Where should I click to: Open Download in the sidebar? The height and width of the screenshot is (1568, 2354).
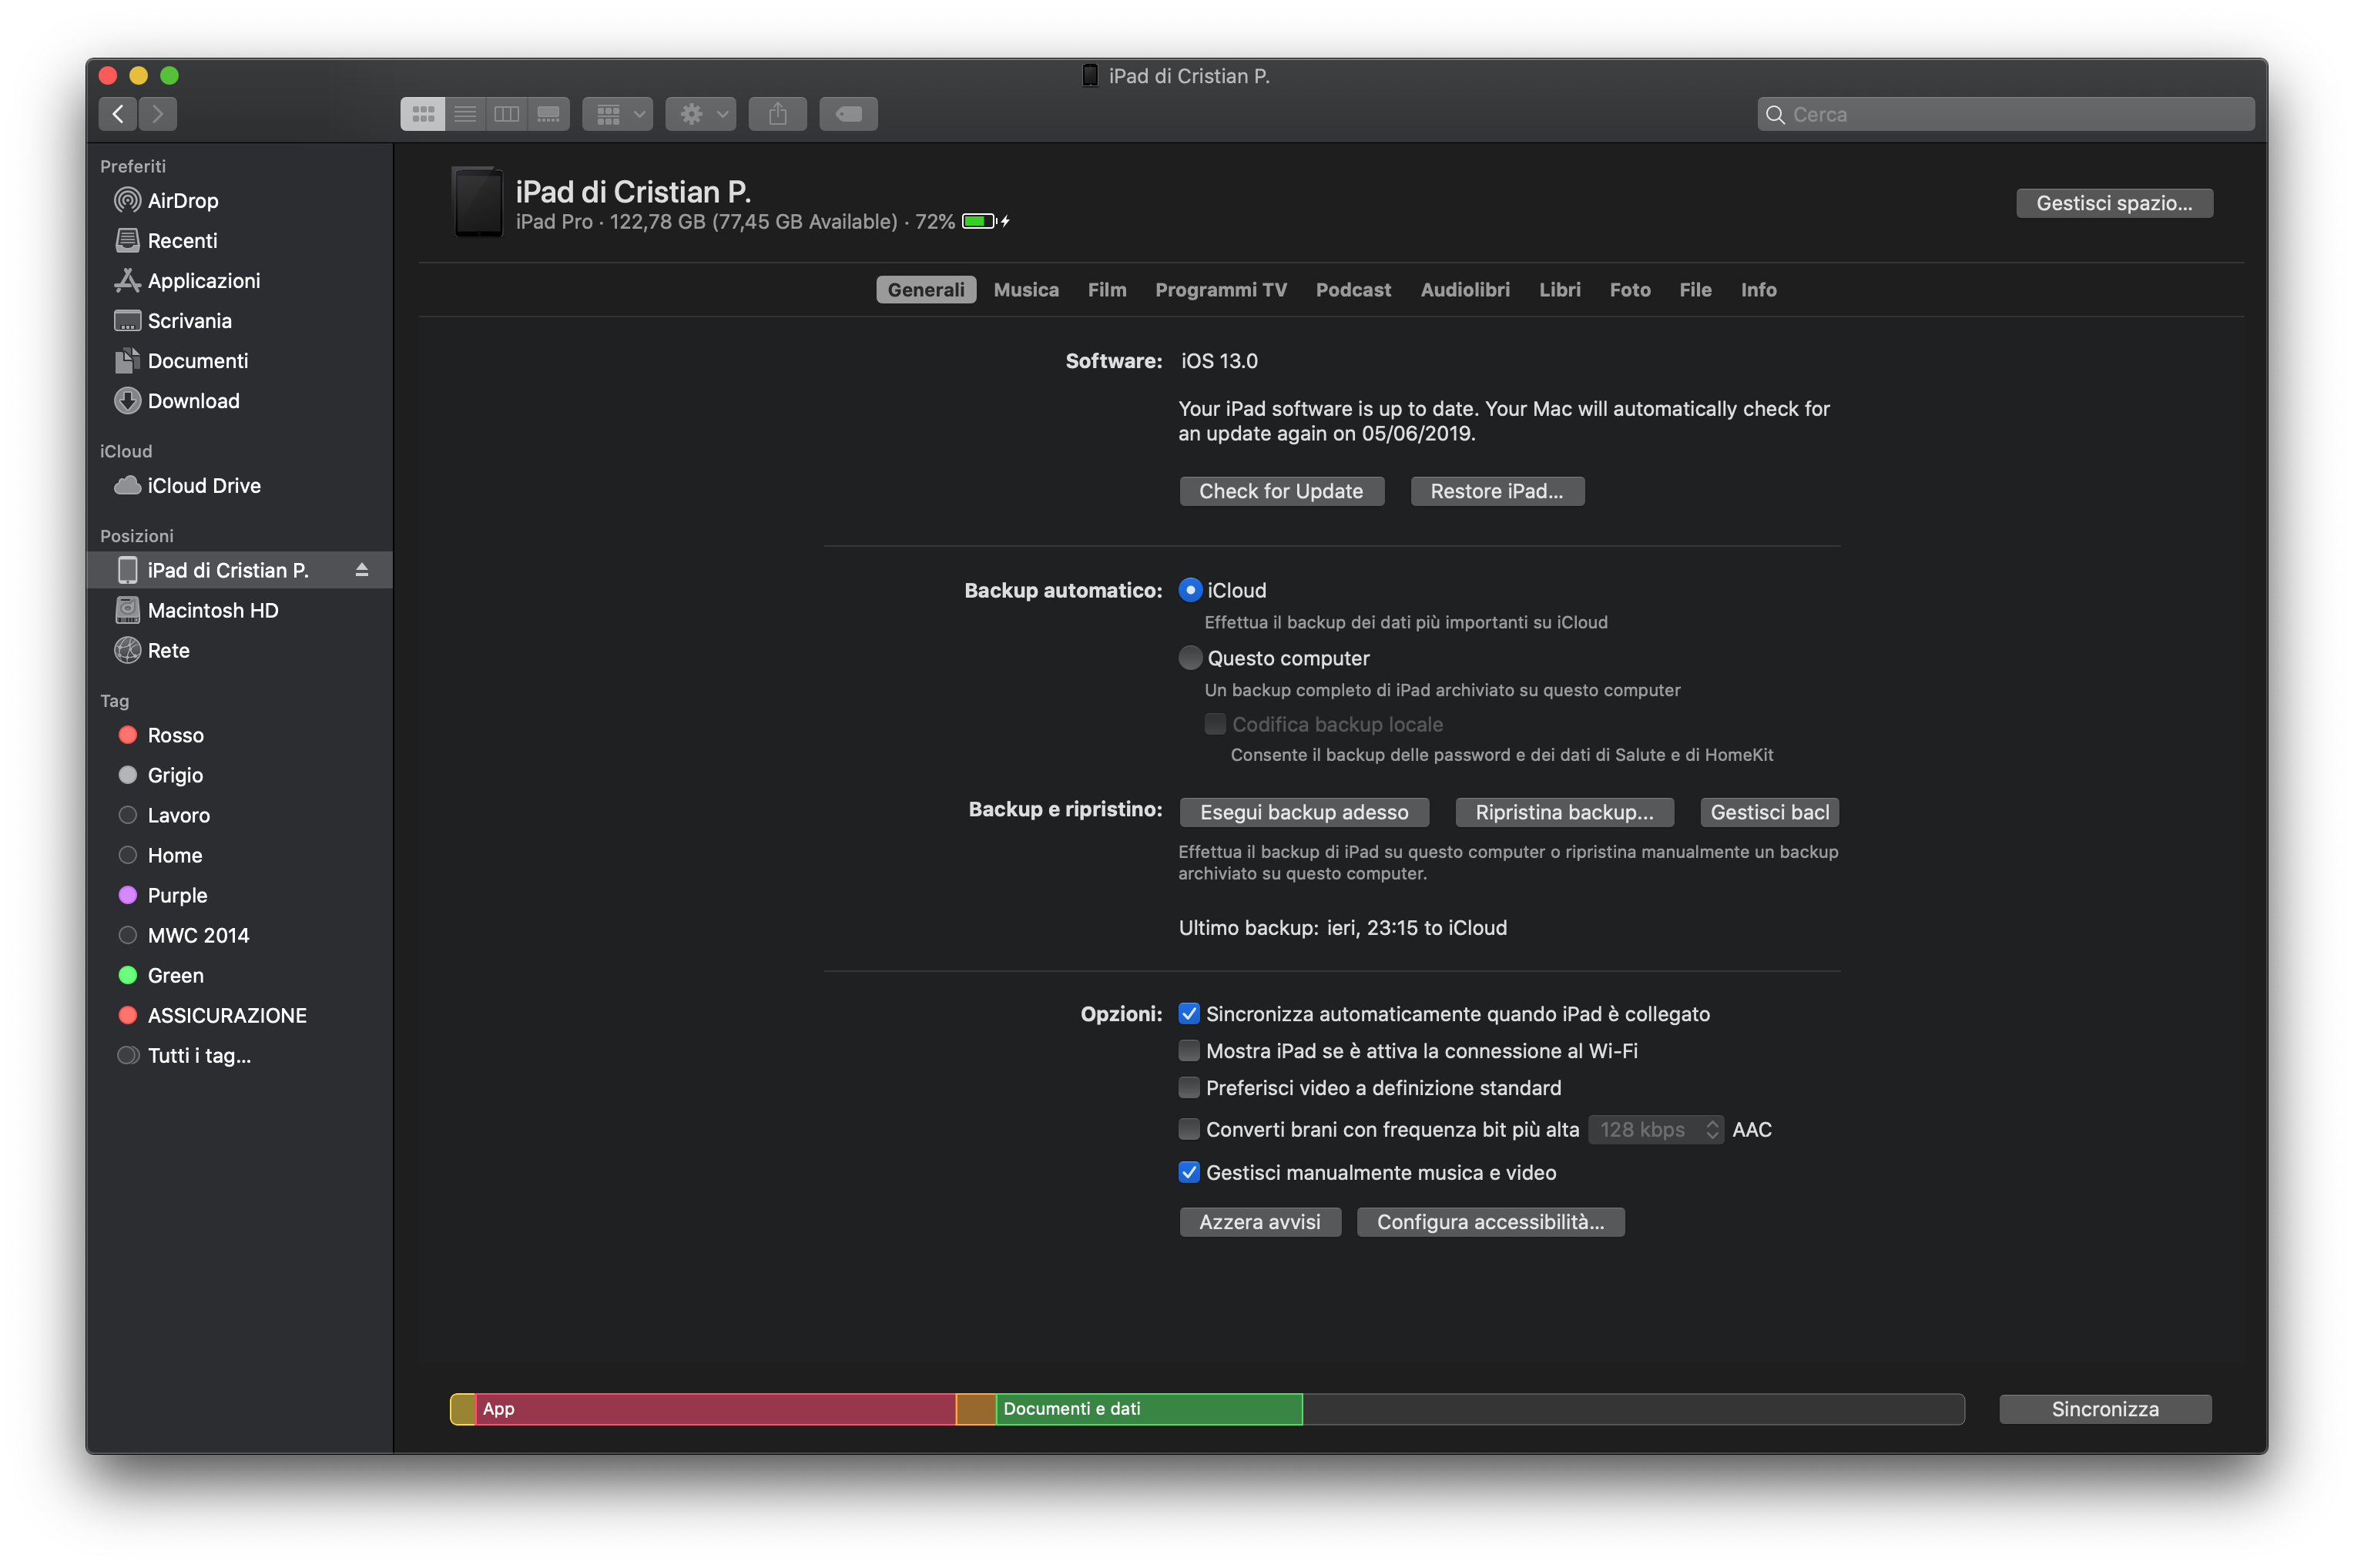[240, 400]
